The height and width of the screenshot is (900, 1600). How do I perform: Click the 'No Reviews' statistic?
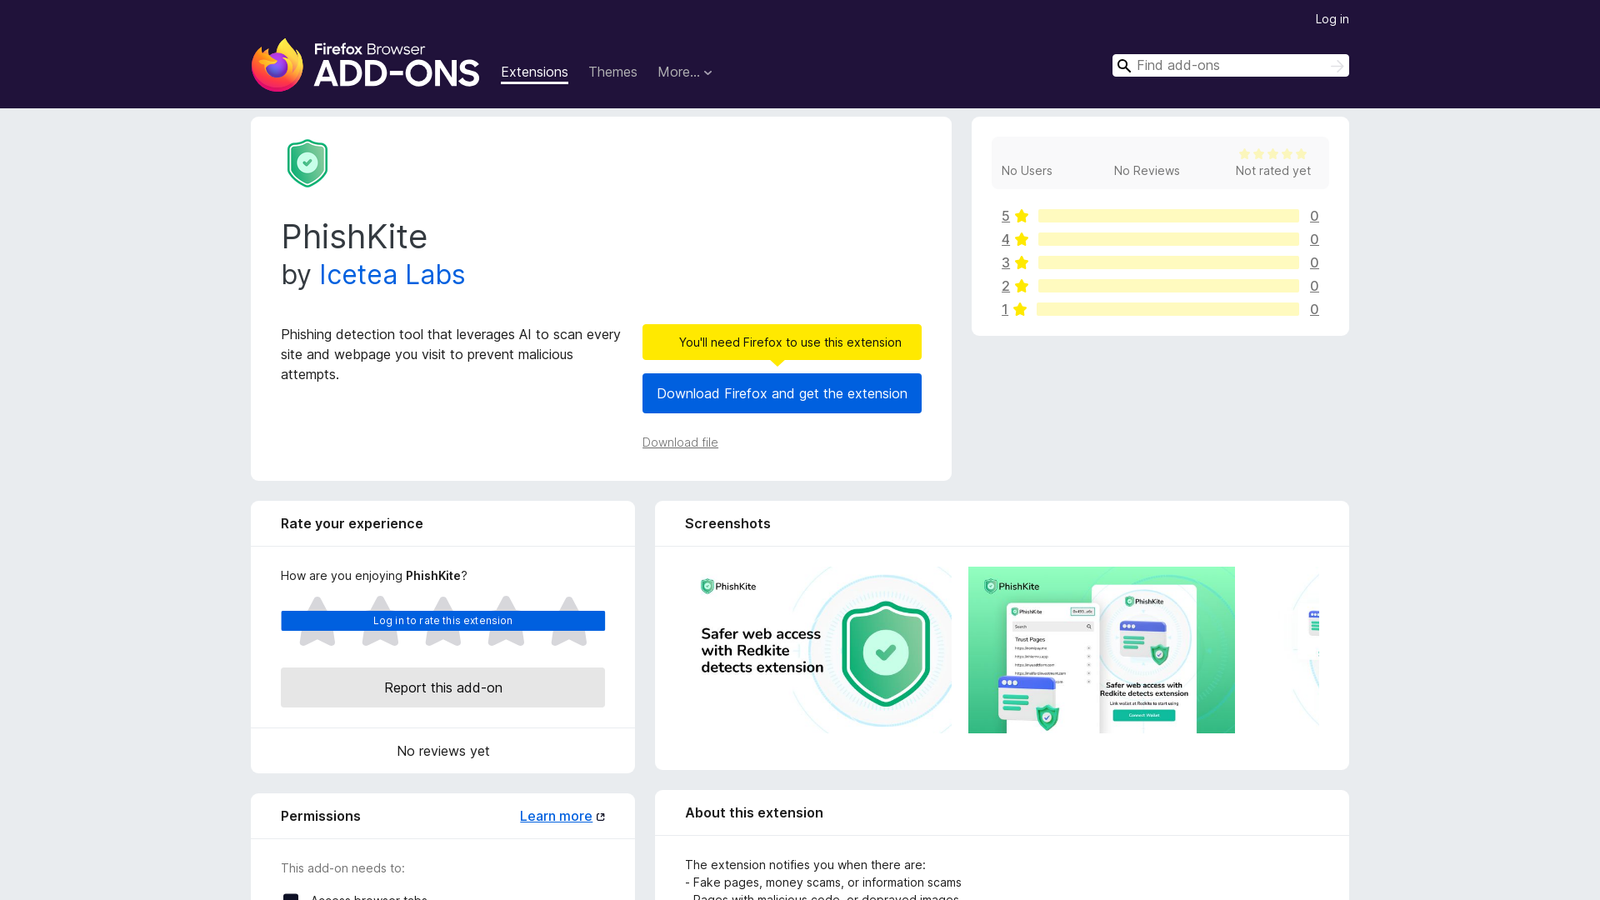click(1147, 171)
